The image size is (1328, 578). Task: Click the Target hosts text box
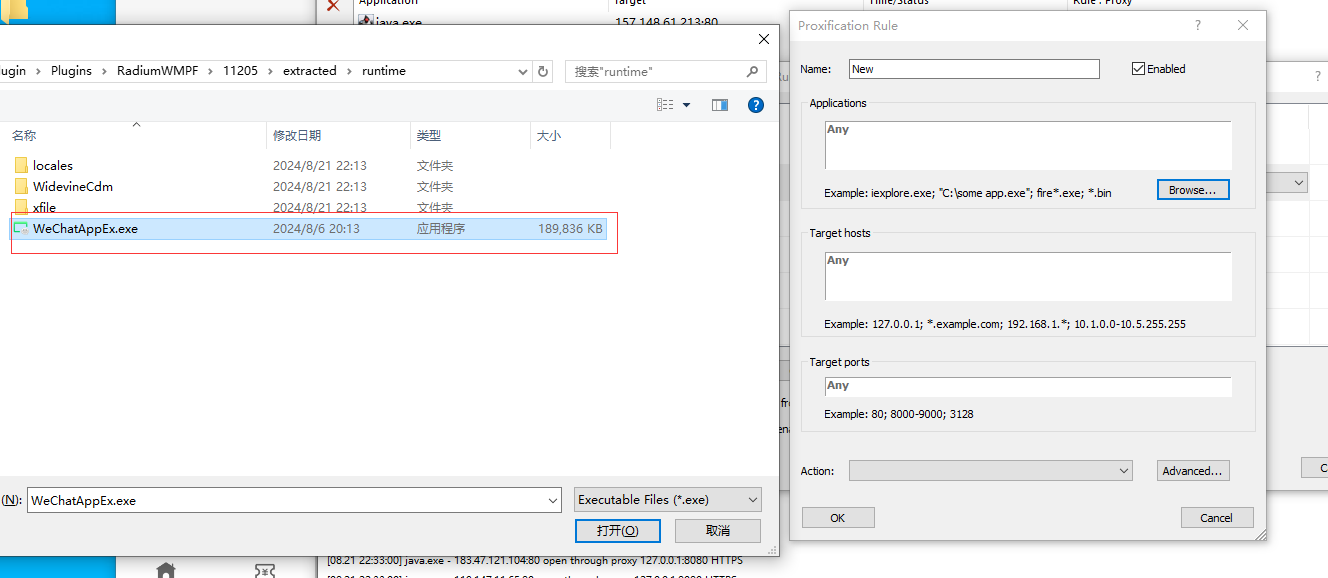1028,276
